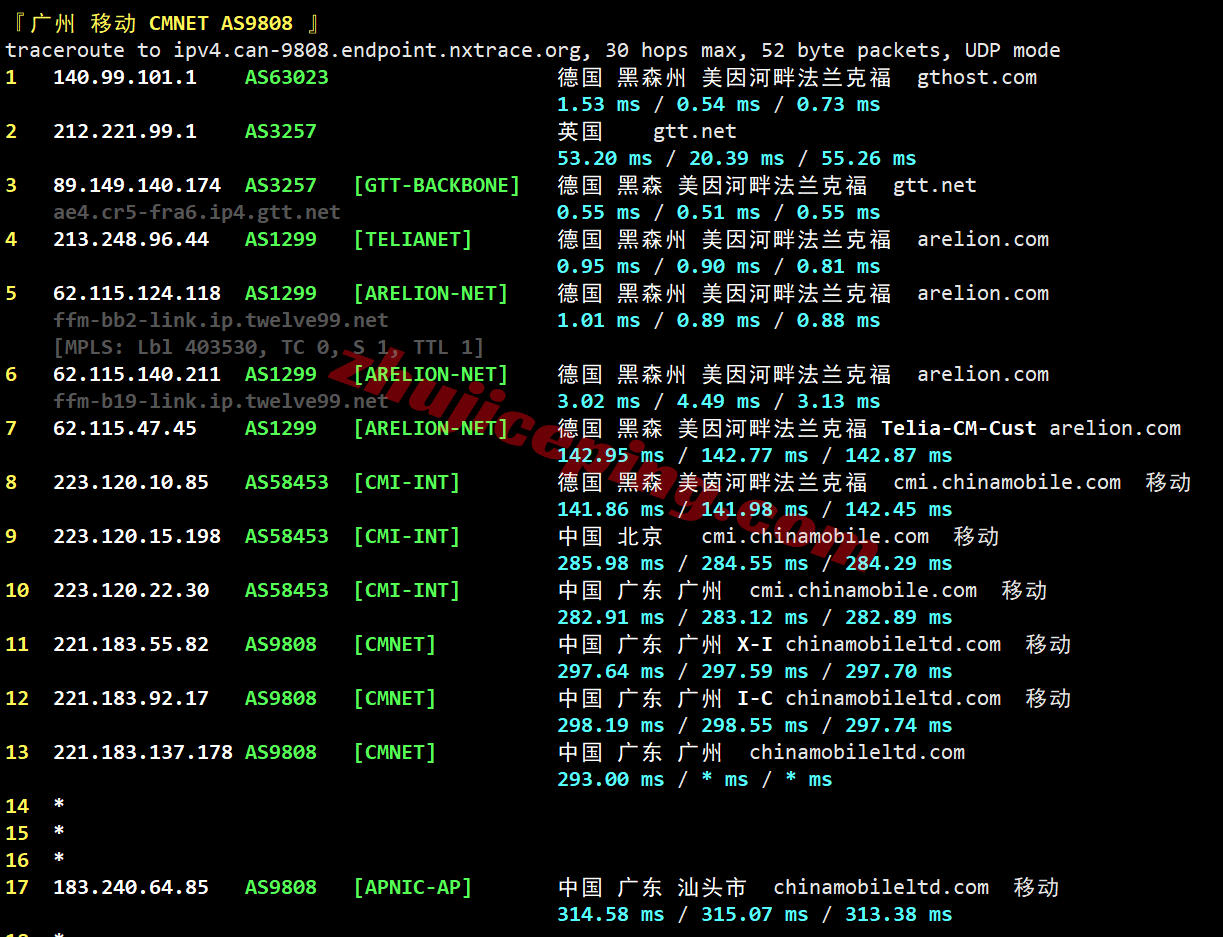Select IP 89.149.140.174
This screenshot has height=937, width=1223.
pyautogui.click(x=137, y=185)
